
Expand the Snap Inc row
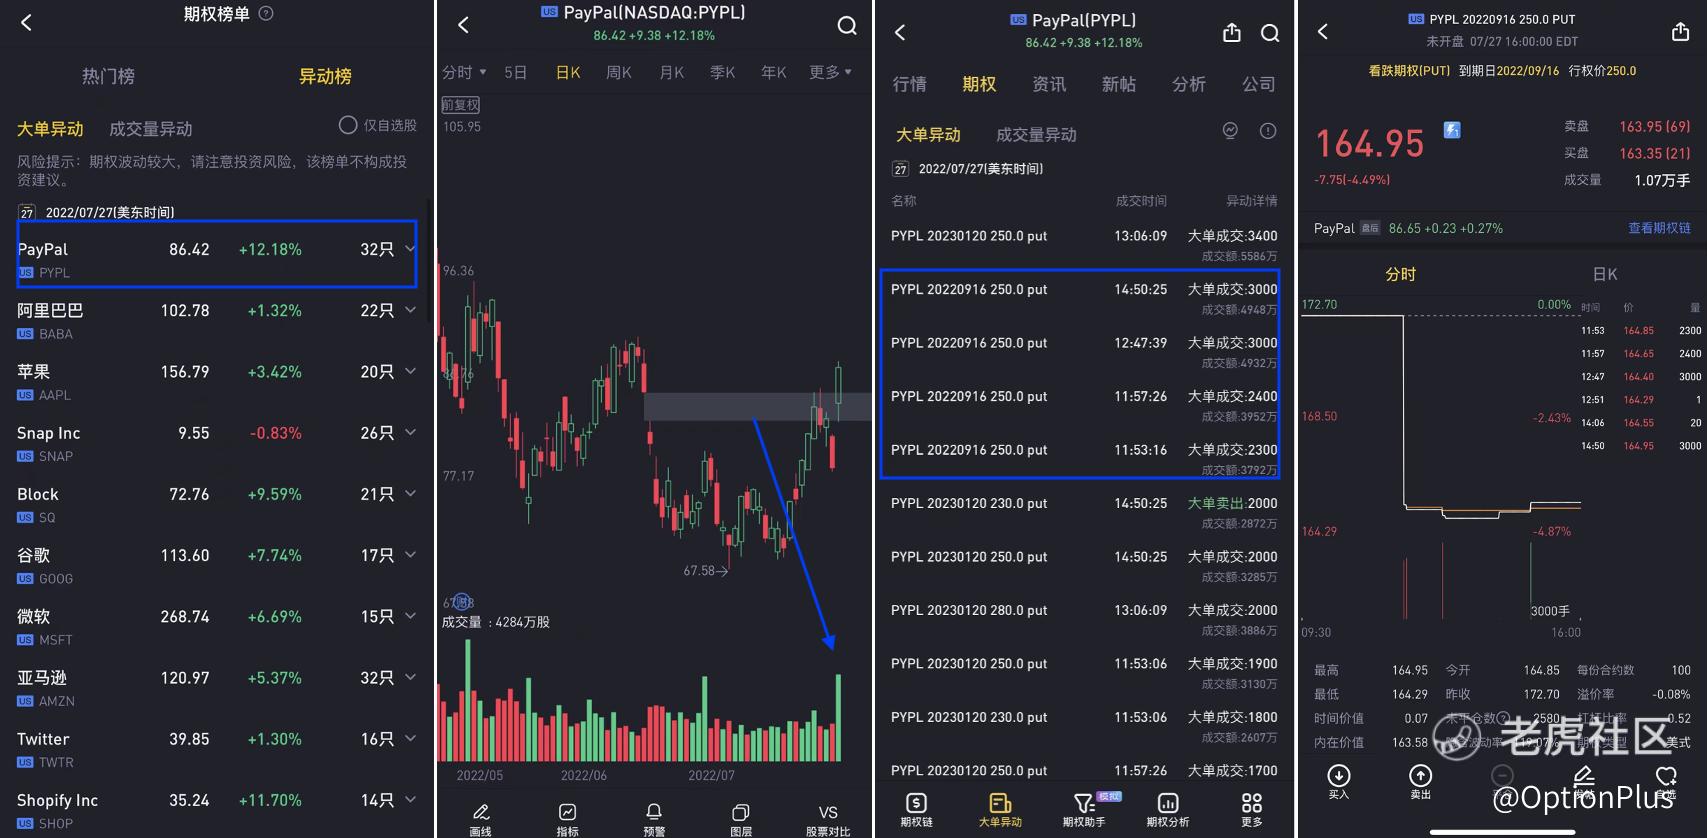click(410, 432)
